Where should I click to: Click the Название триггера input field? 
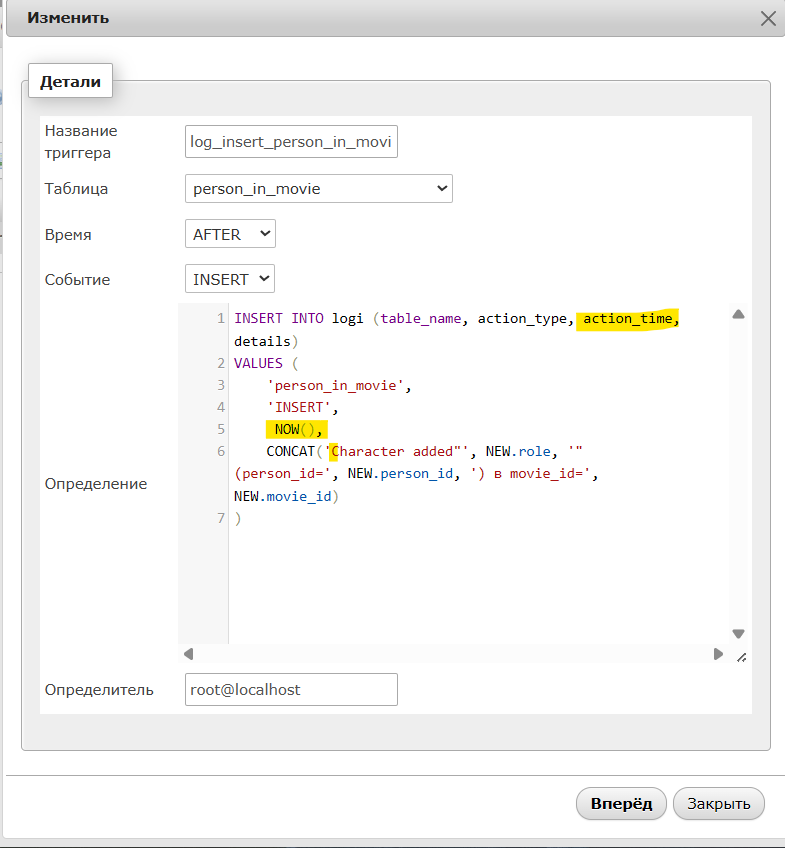point(291,142)
